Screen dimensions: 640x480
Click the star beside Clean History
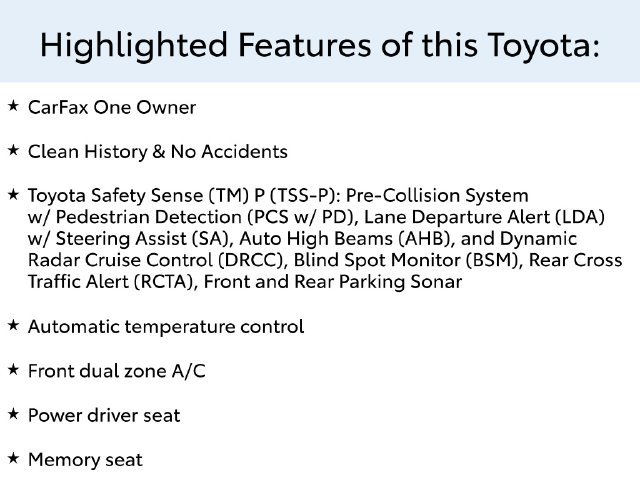pyautogui.click(x=13, y=150)
